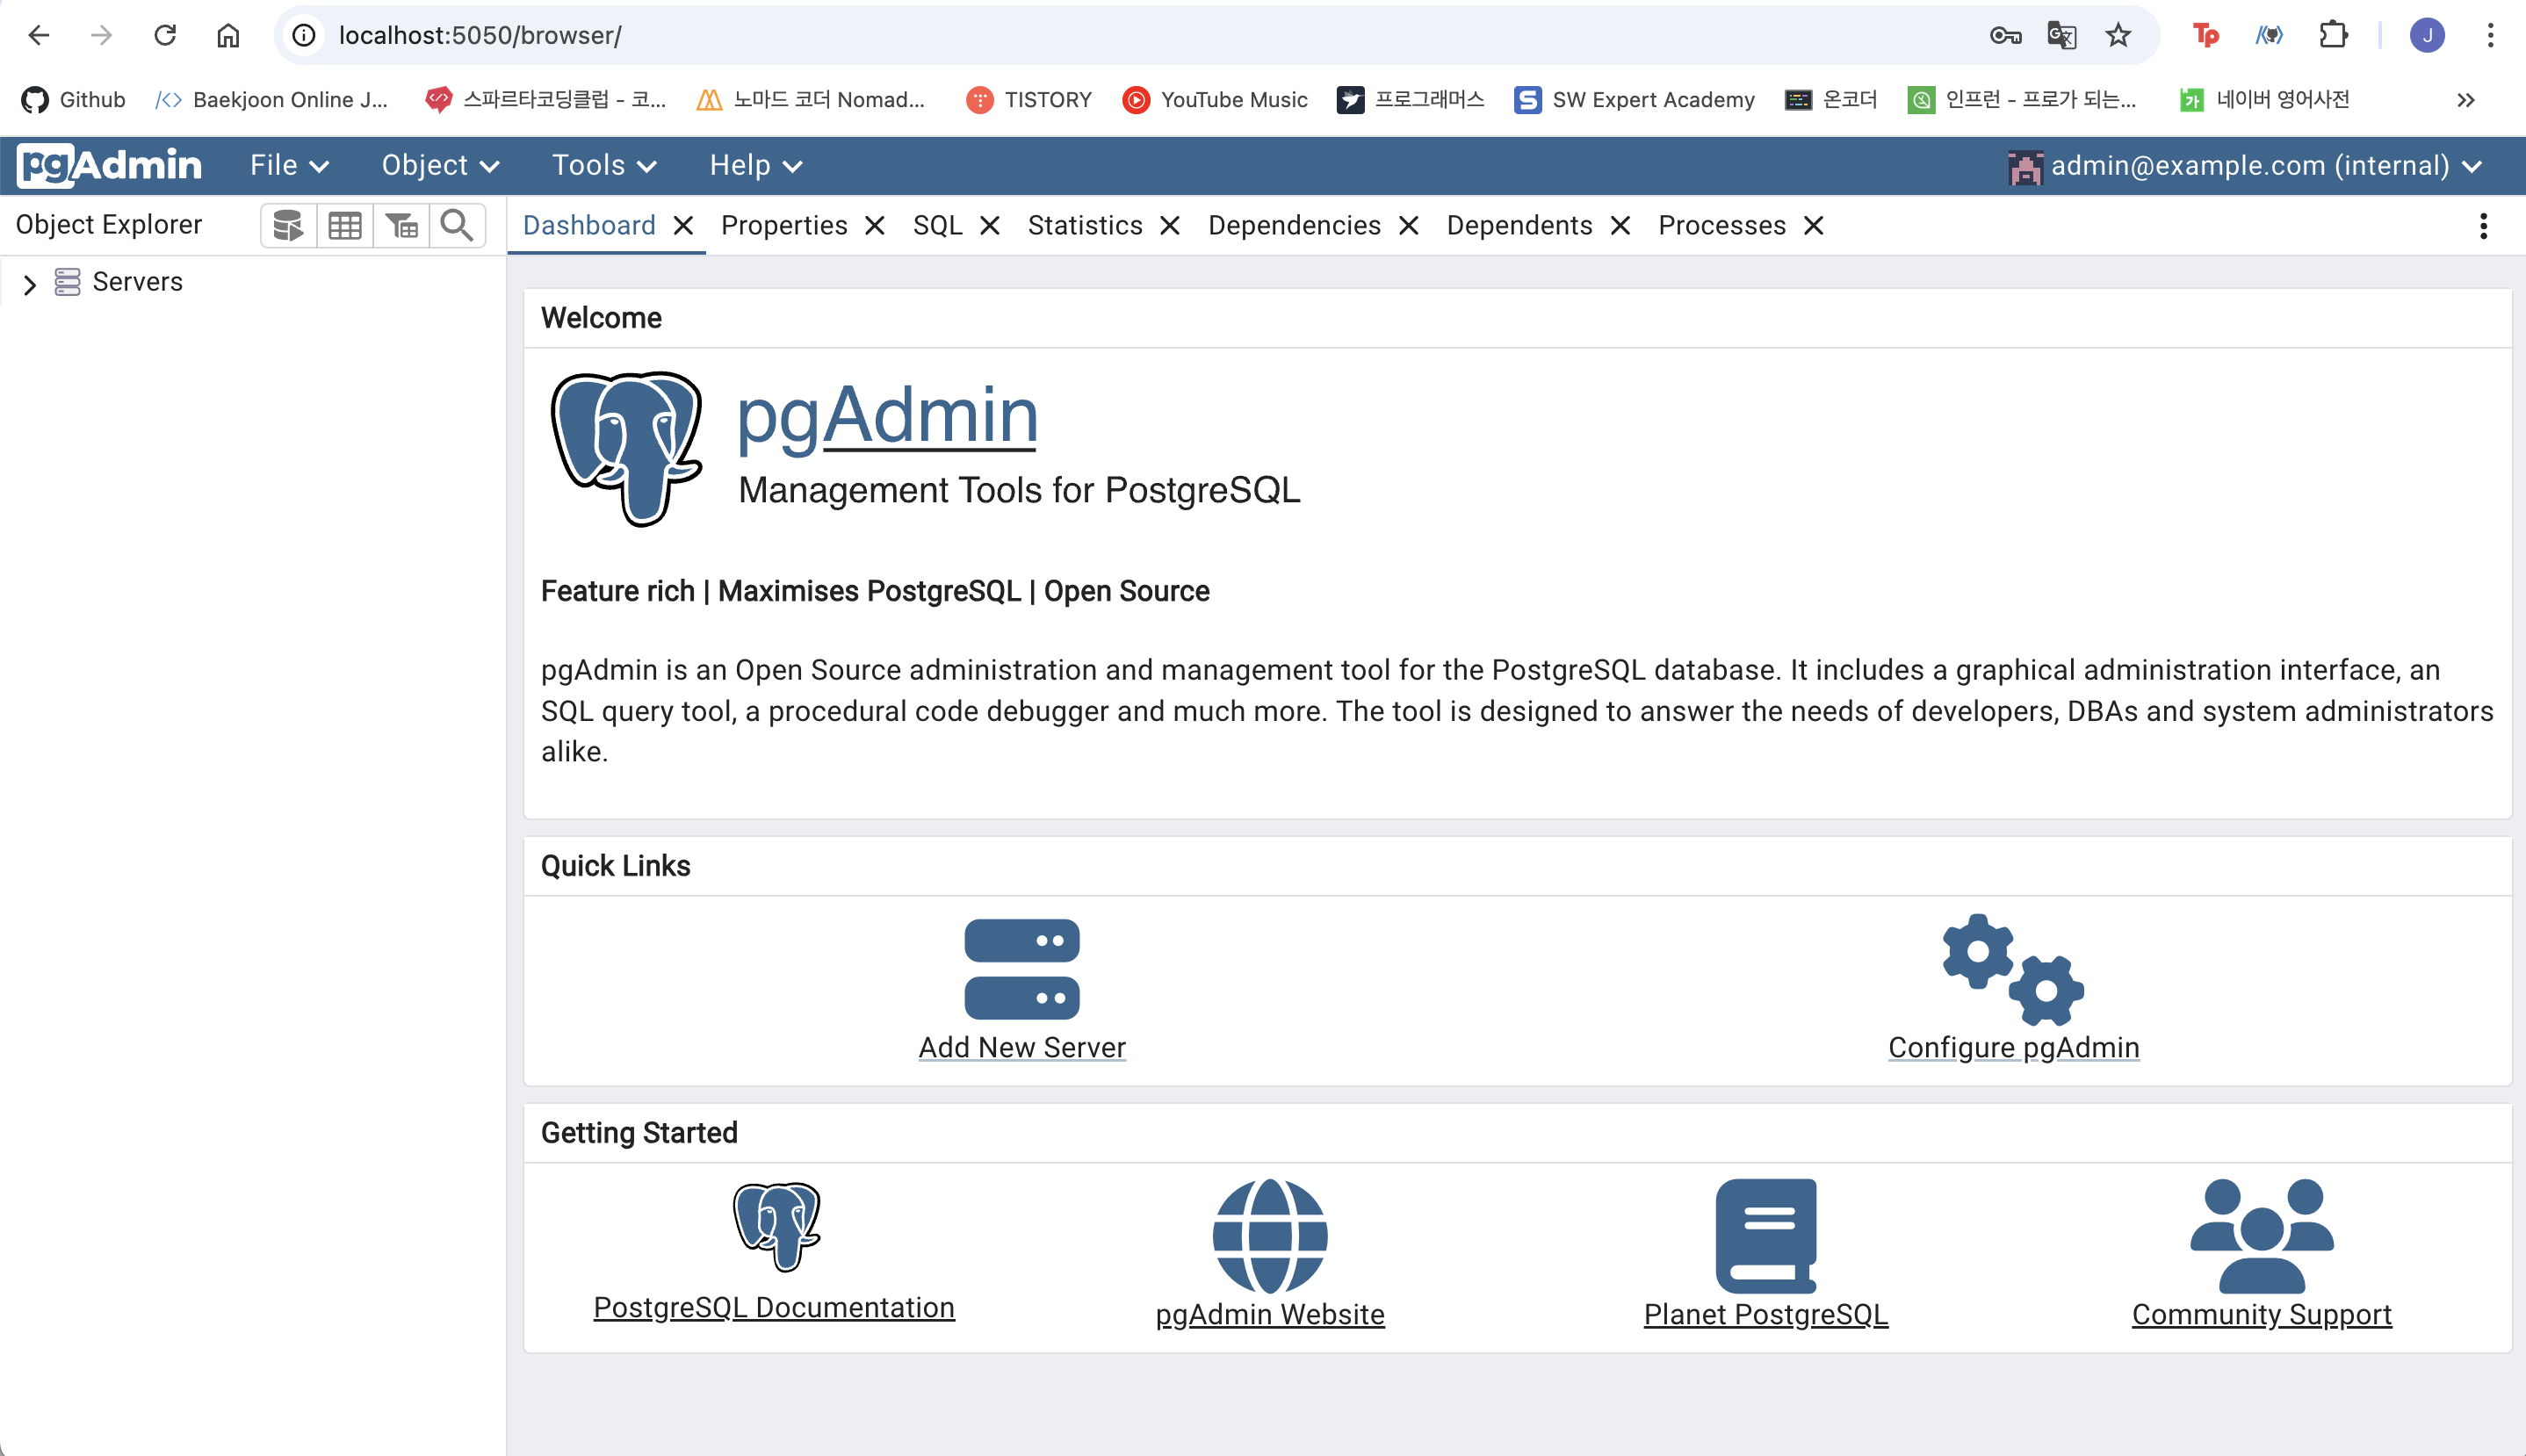Click the Filtered Rows toolbar icon
2526x1456 pixels.
401,225
